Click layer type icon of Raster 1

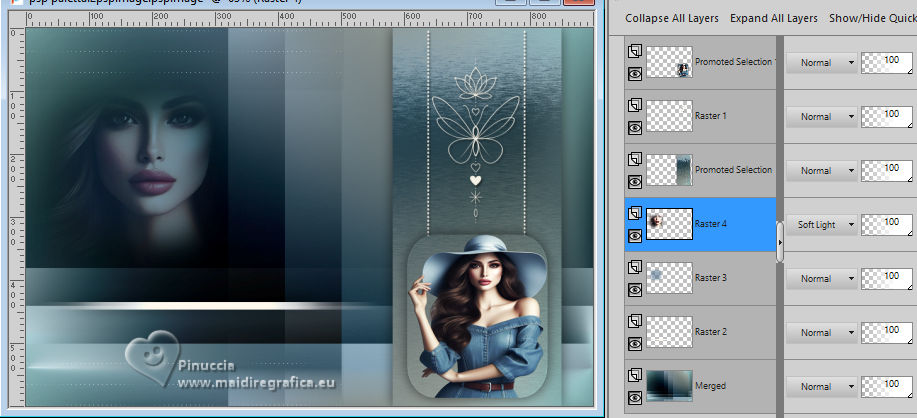635,105
